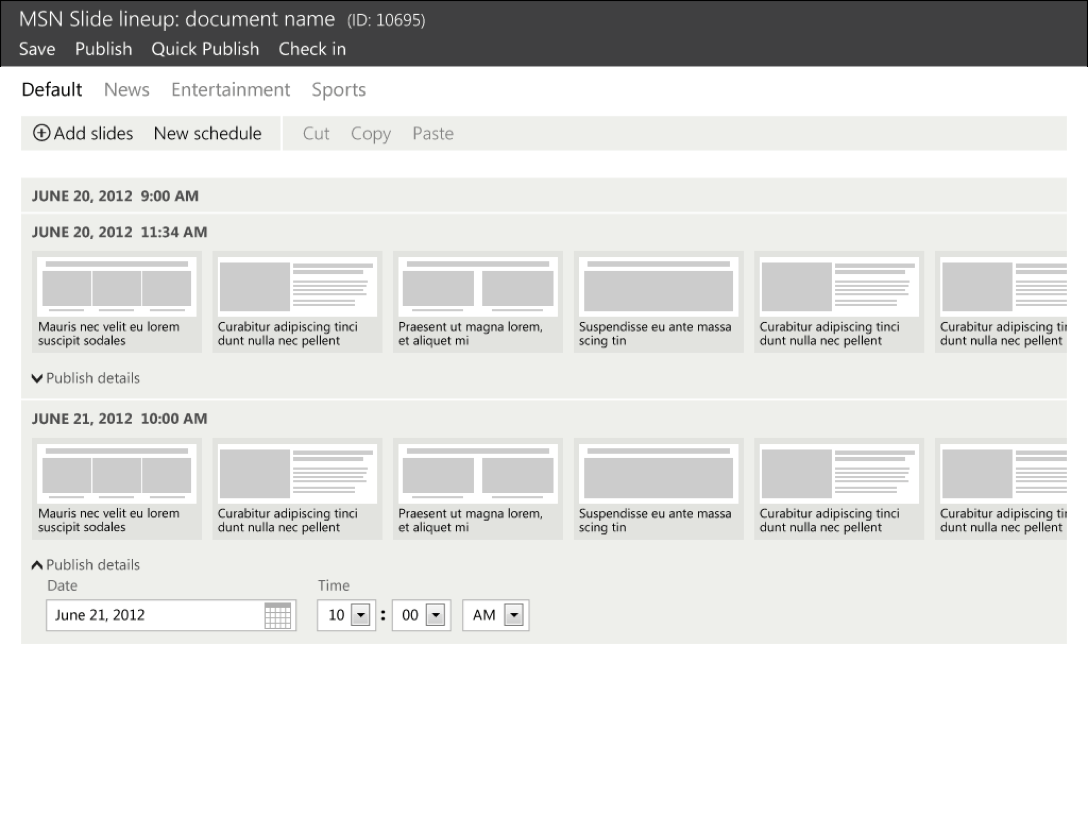Viewport: 1088px width, 816px height.
Task: Select 'Suspendisse eu ante' slide in June 21 schedule
Action: 658,488
